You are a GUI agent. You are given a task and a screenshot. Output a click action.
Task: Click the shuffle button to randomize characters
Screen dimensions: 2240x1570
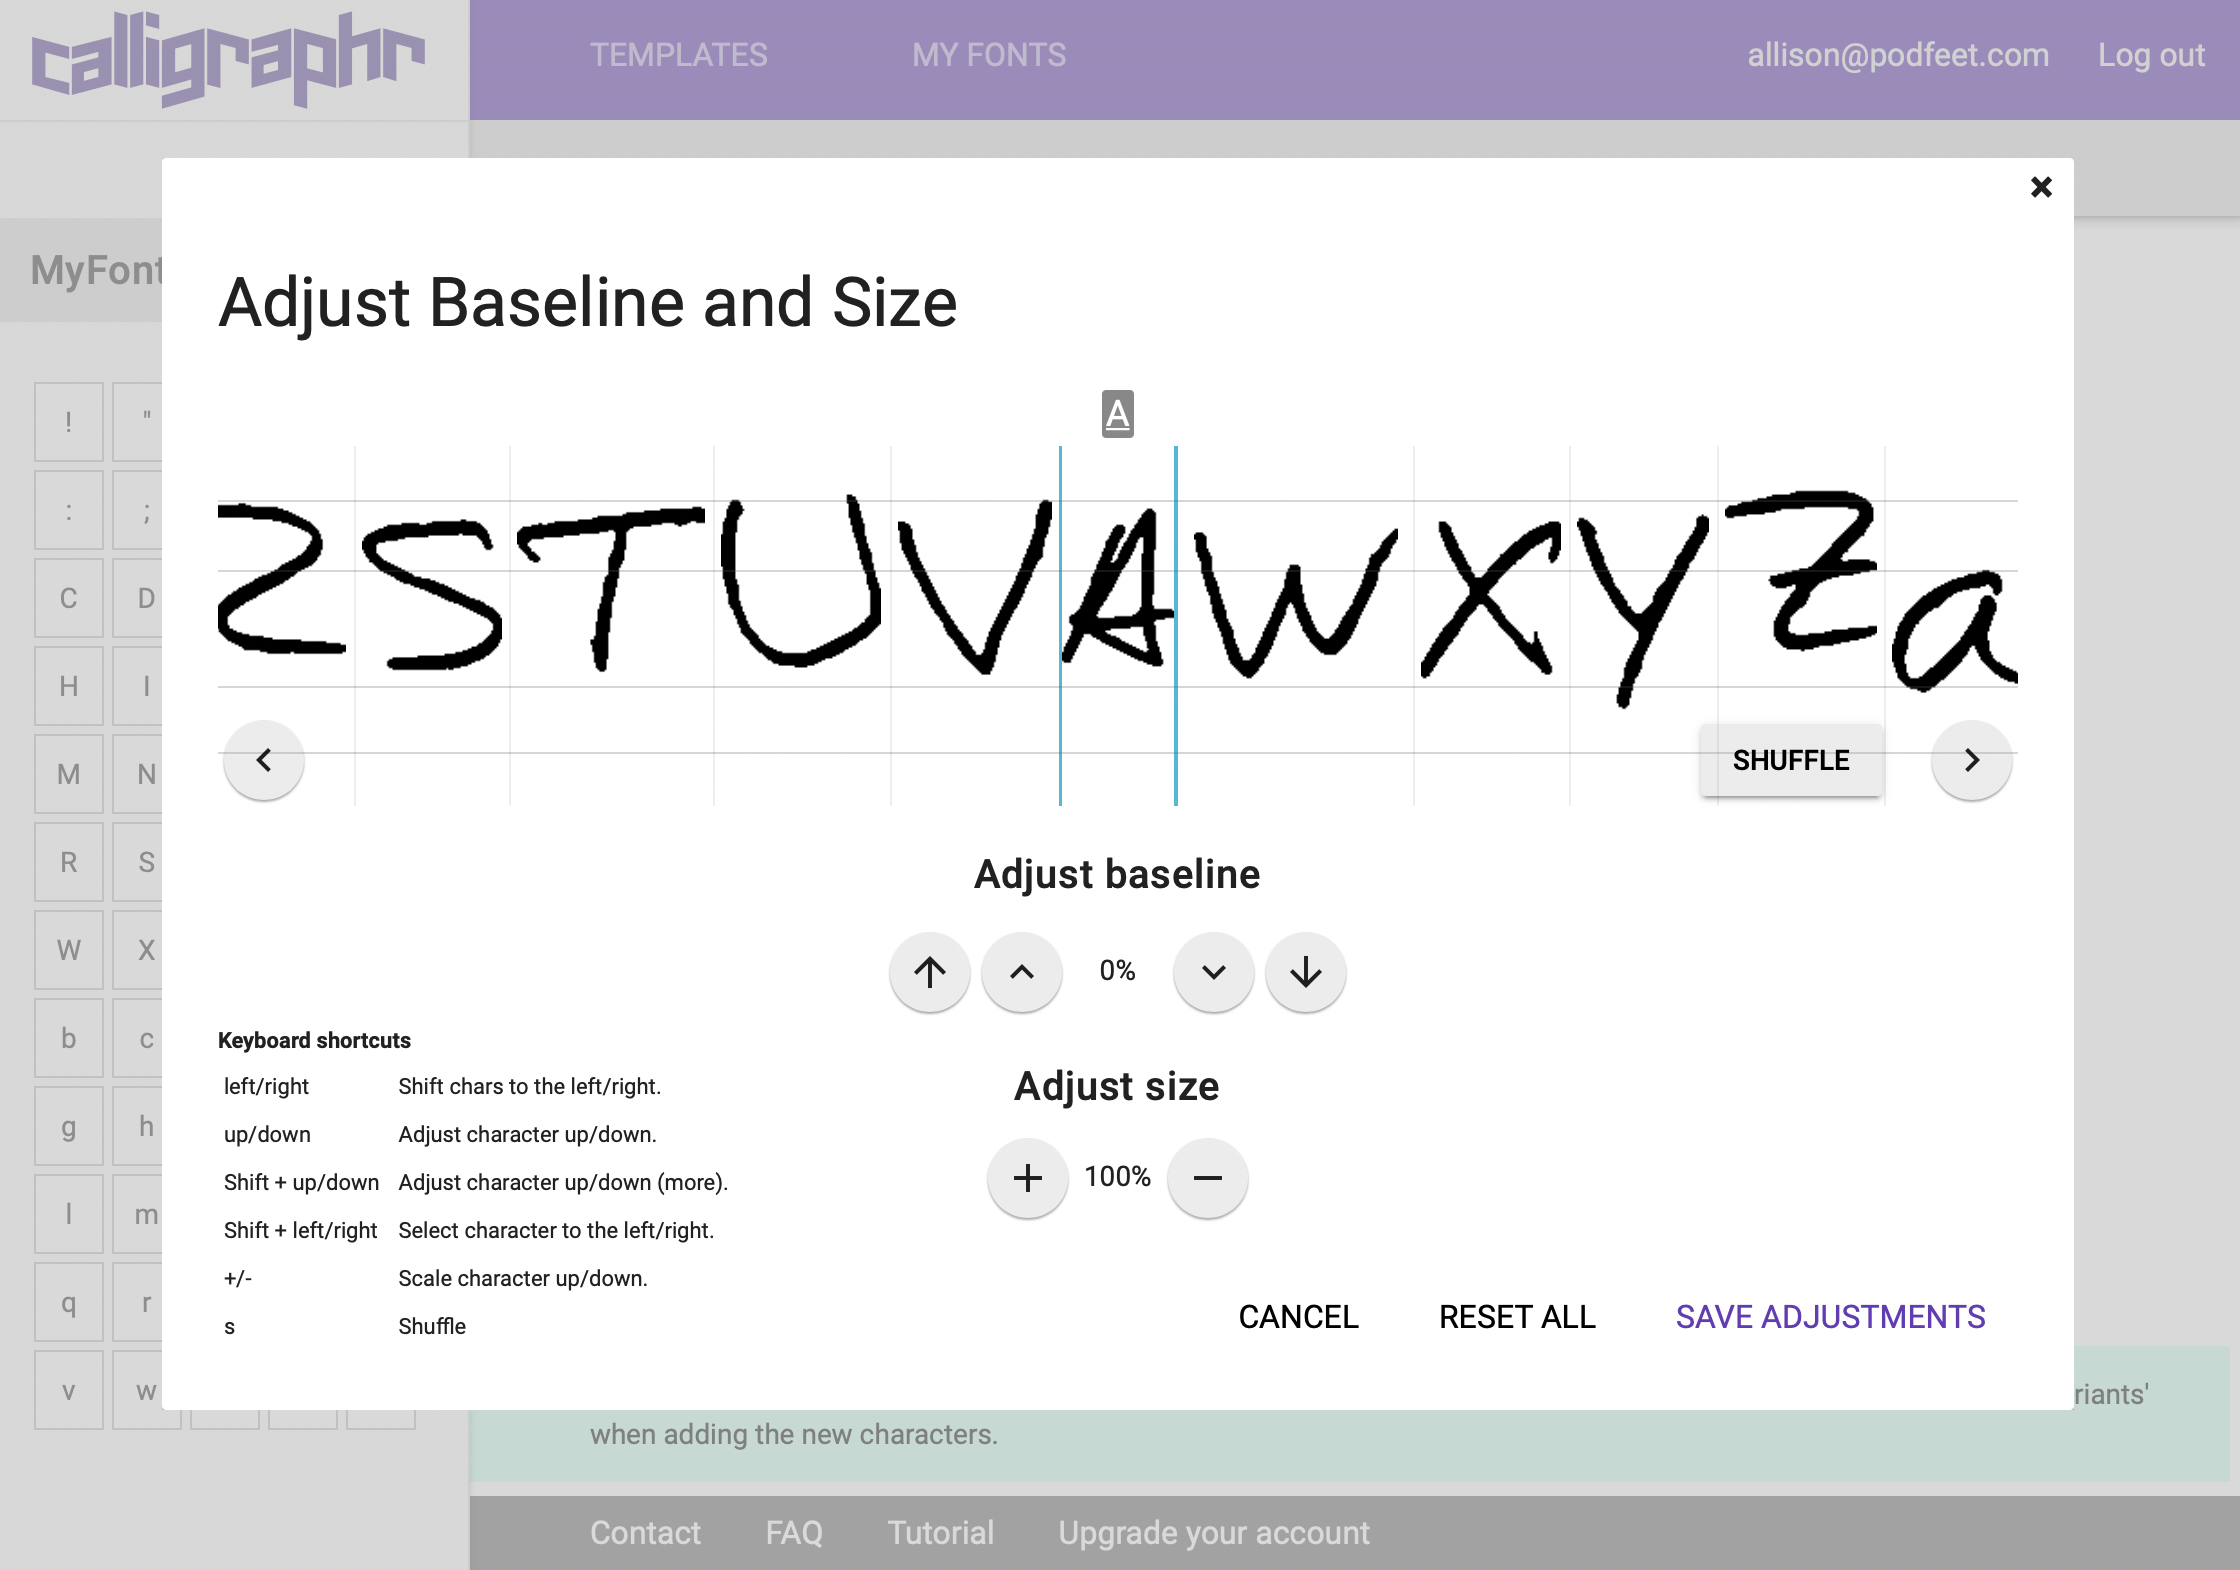[1791, 759]
